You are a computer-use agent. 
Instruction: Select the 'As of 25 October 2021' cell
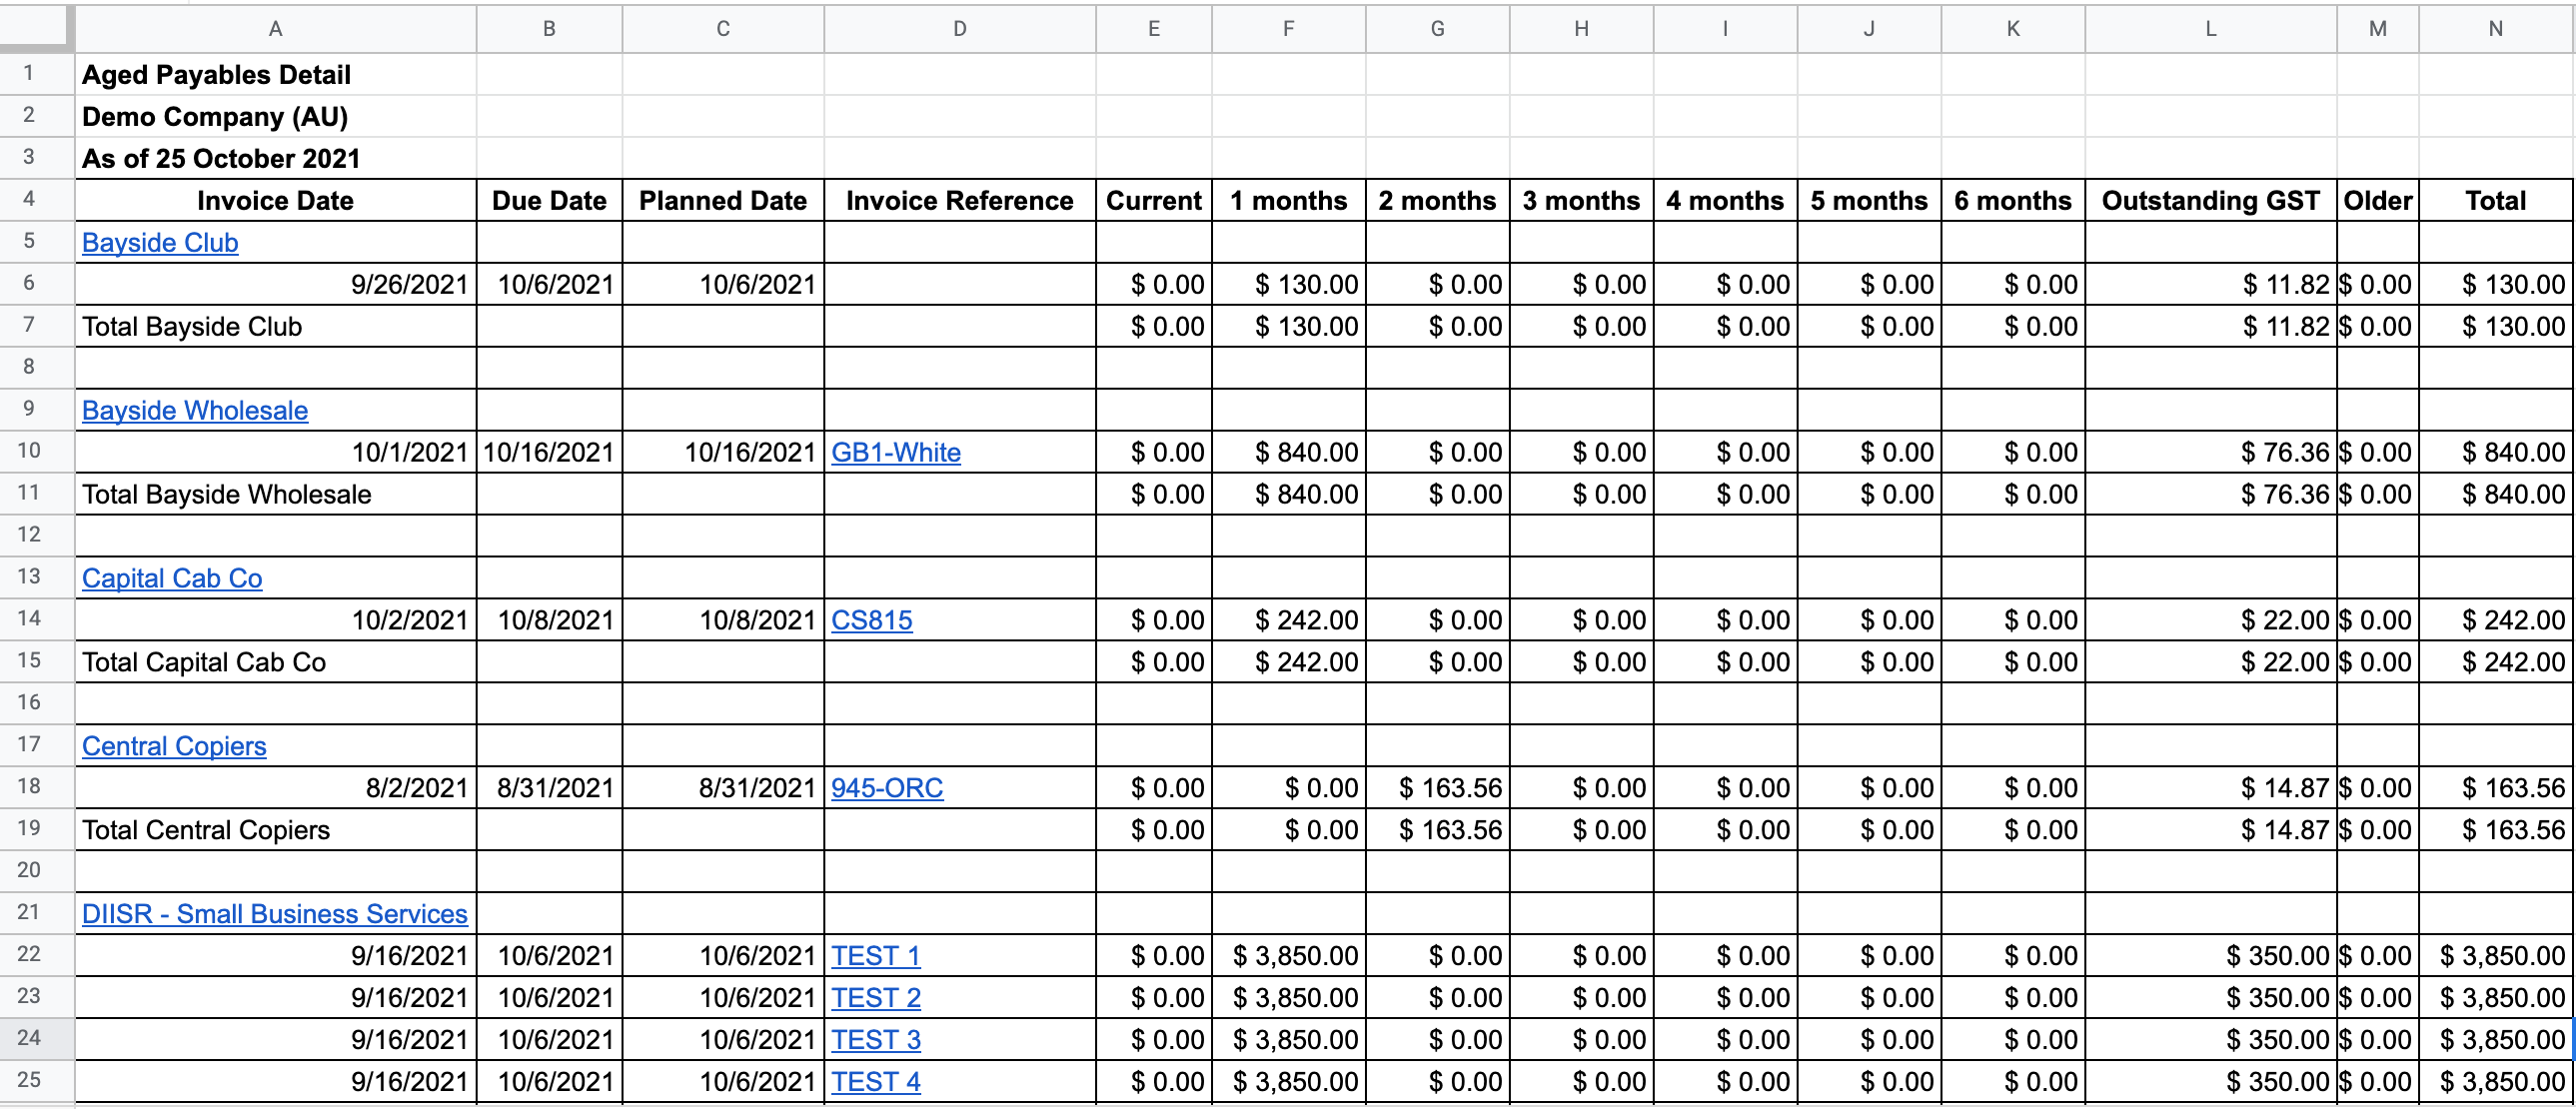click(276, 159)
